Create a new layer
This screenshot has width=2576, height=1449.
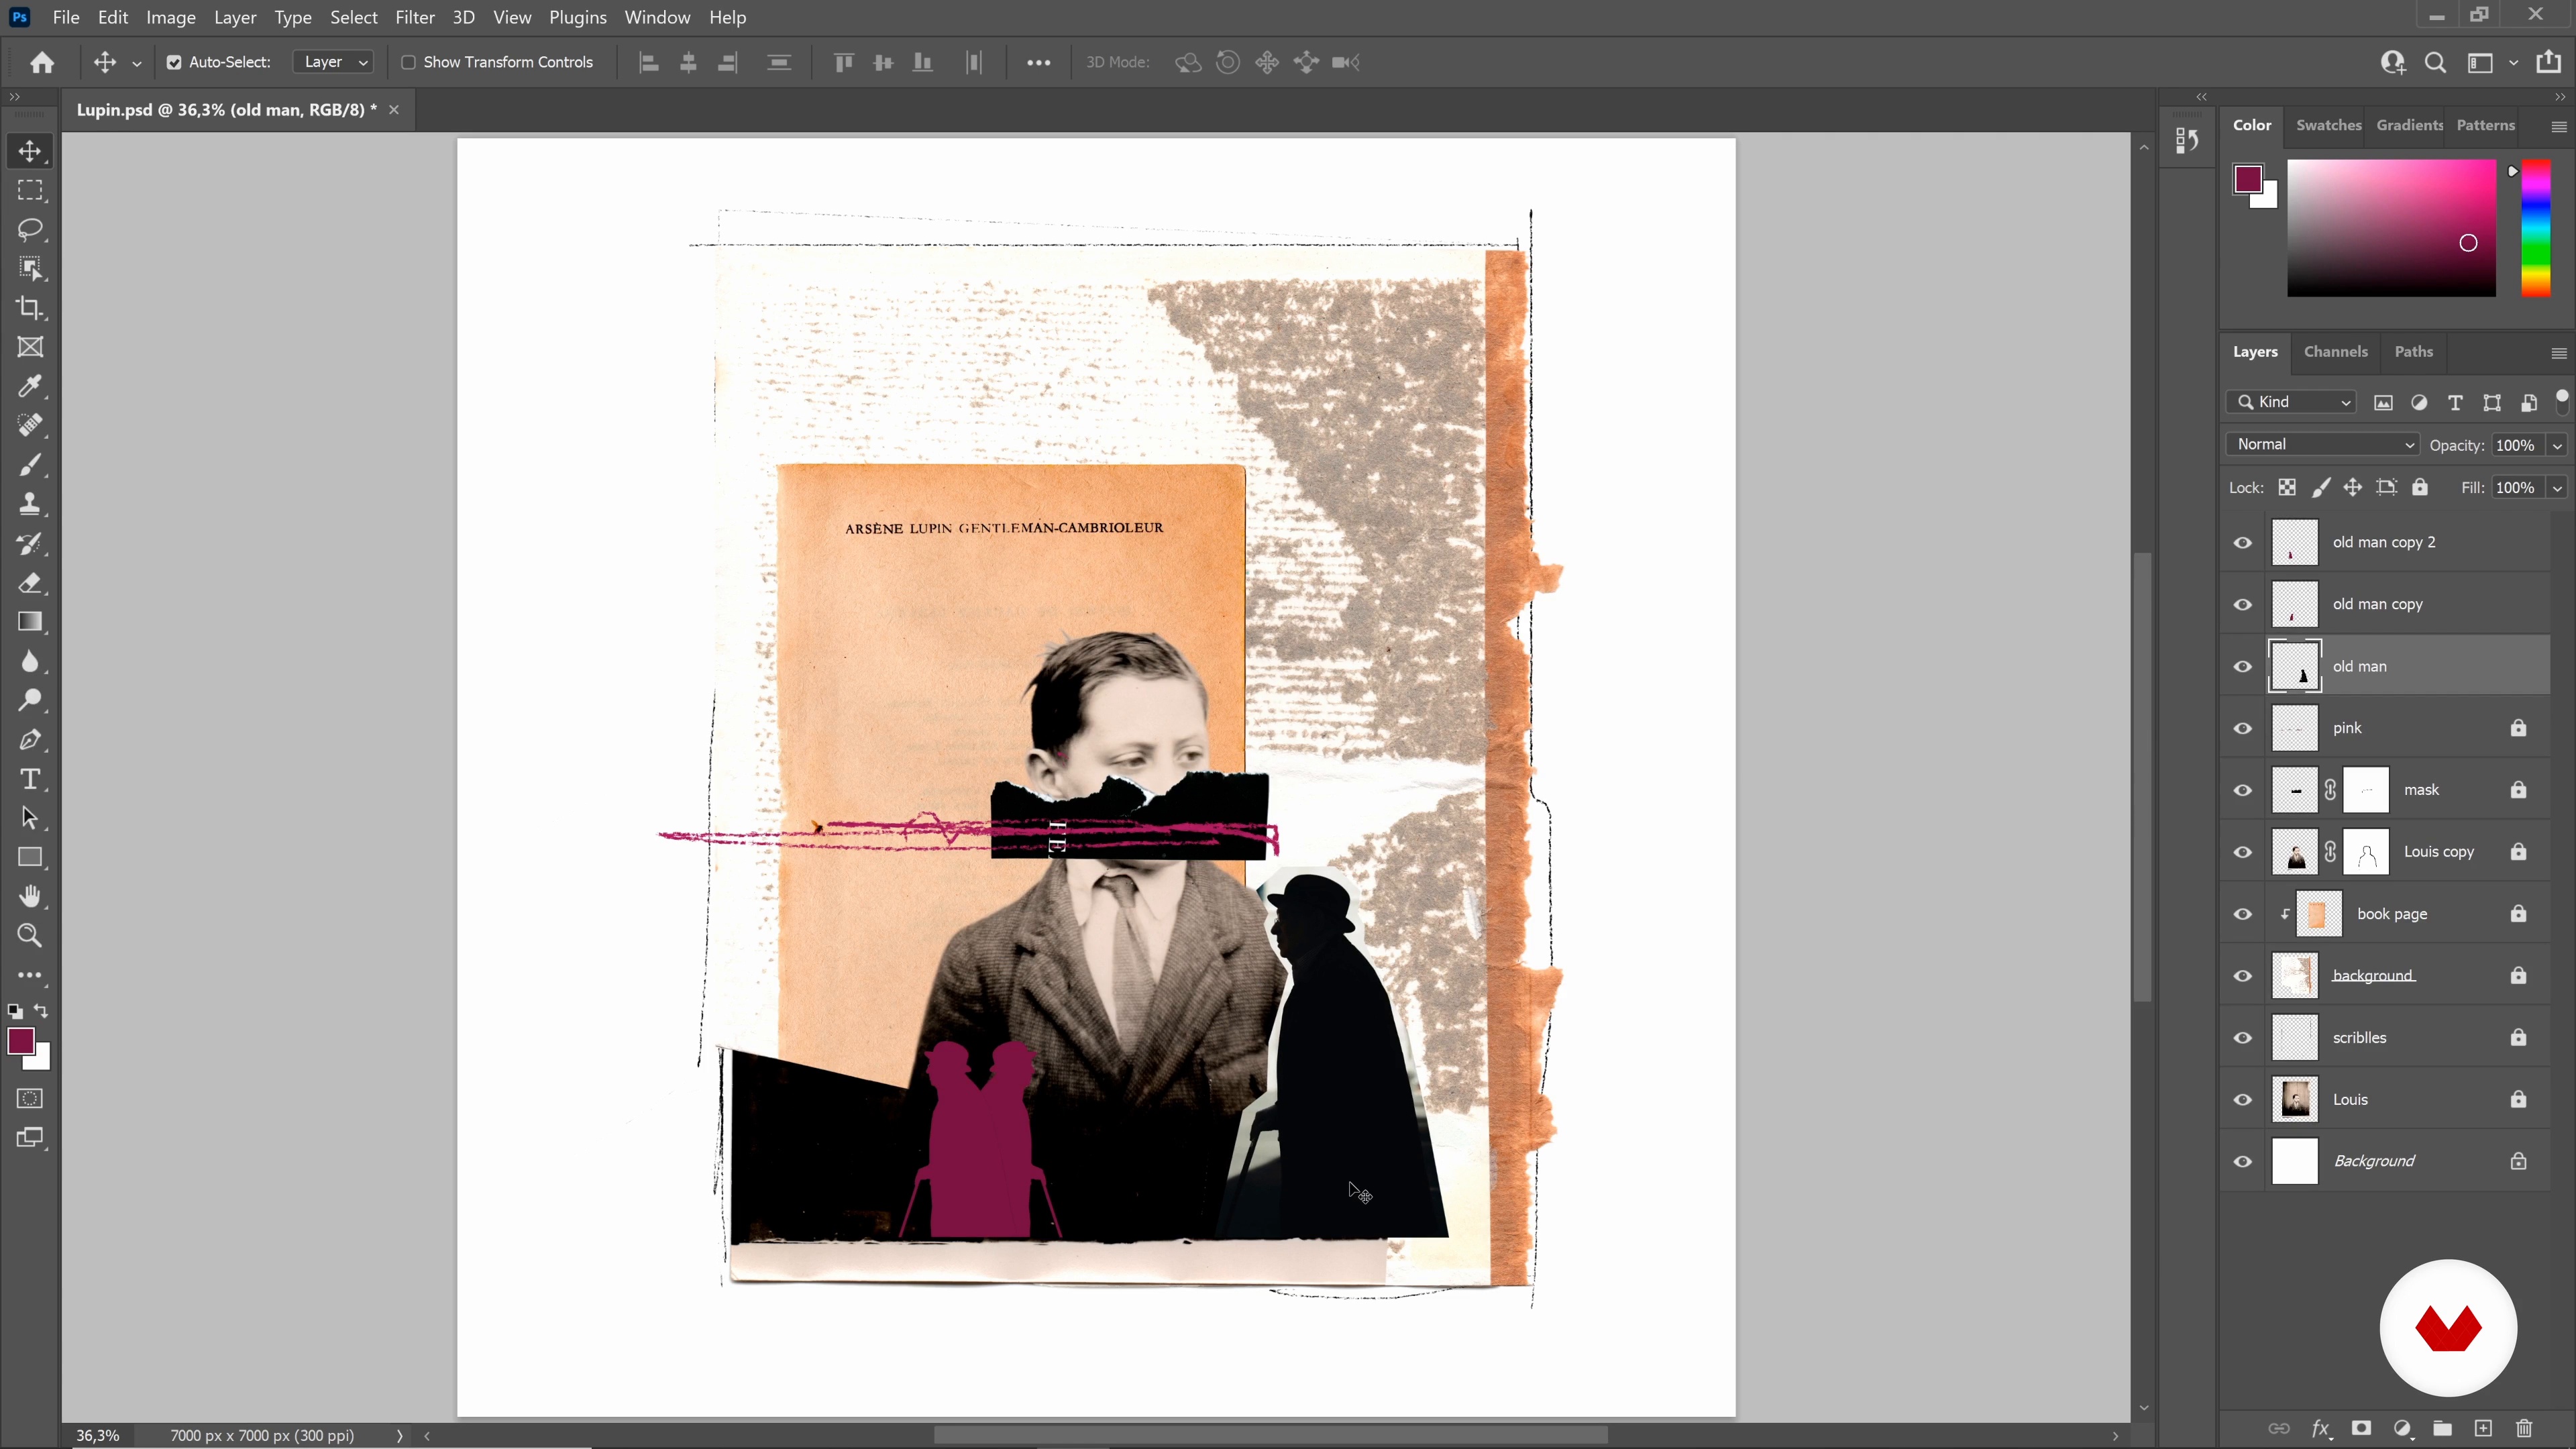2483,1428
